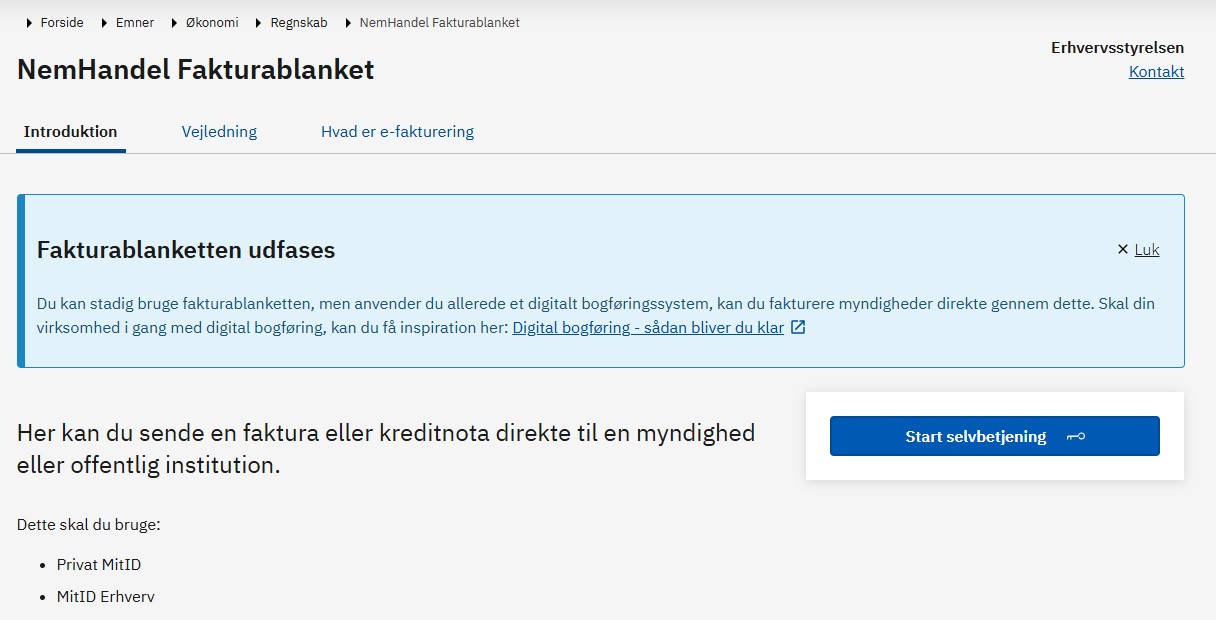1216x620 pixels.
Task: Click the X icon beside Luk
Action: pyautogui.click(x=1123, y=250)
